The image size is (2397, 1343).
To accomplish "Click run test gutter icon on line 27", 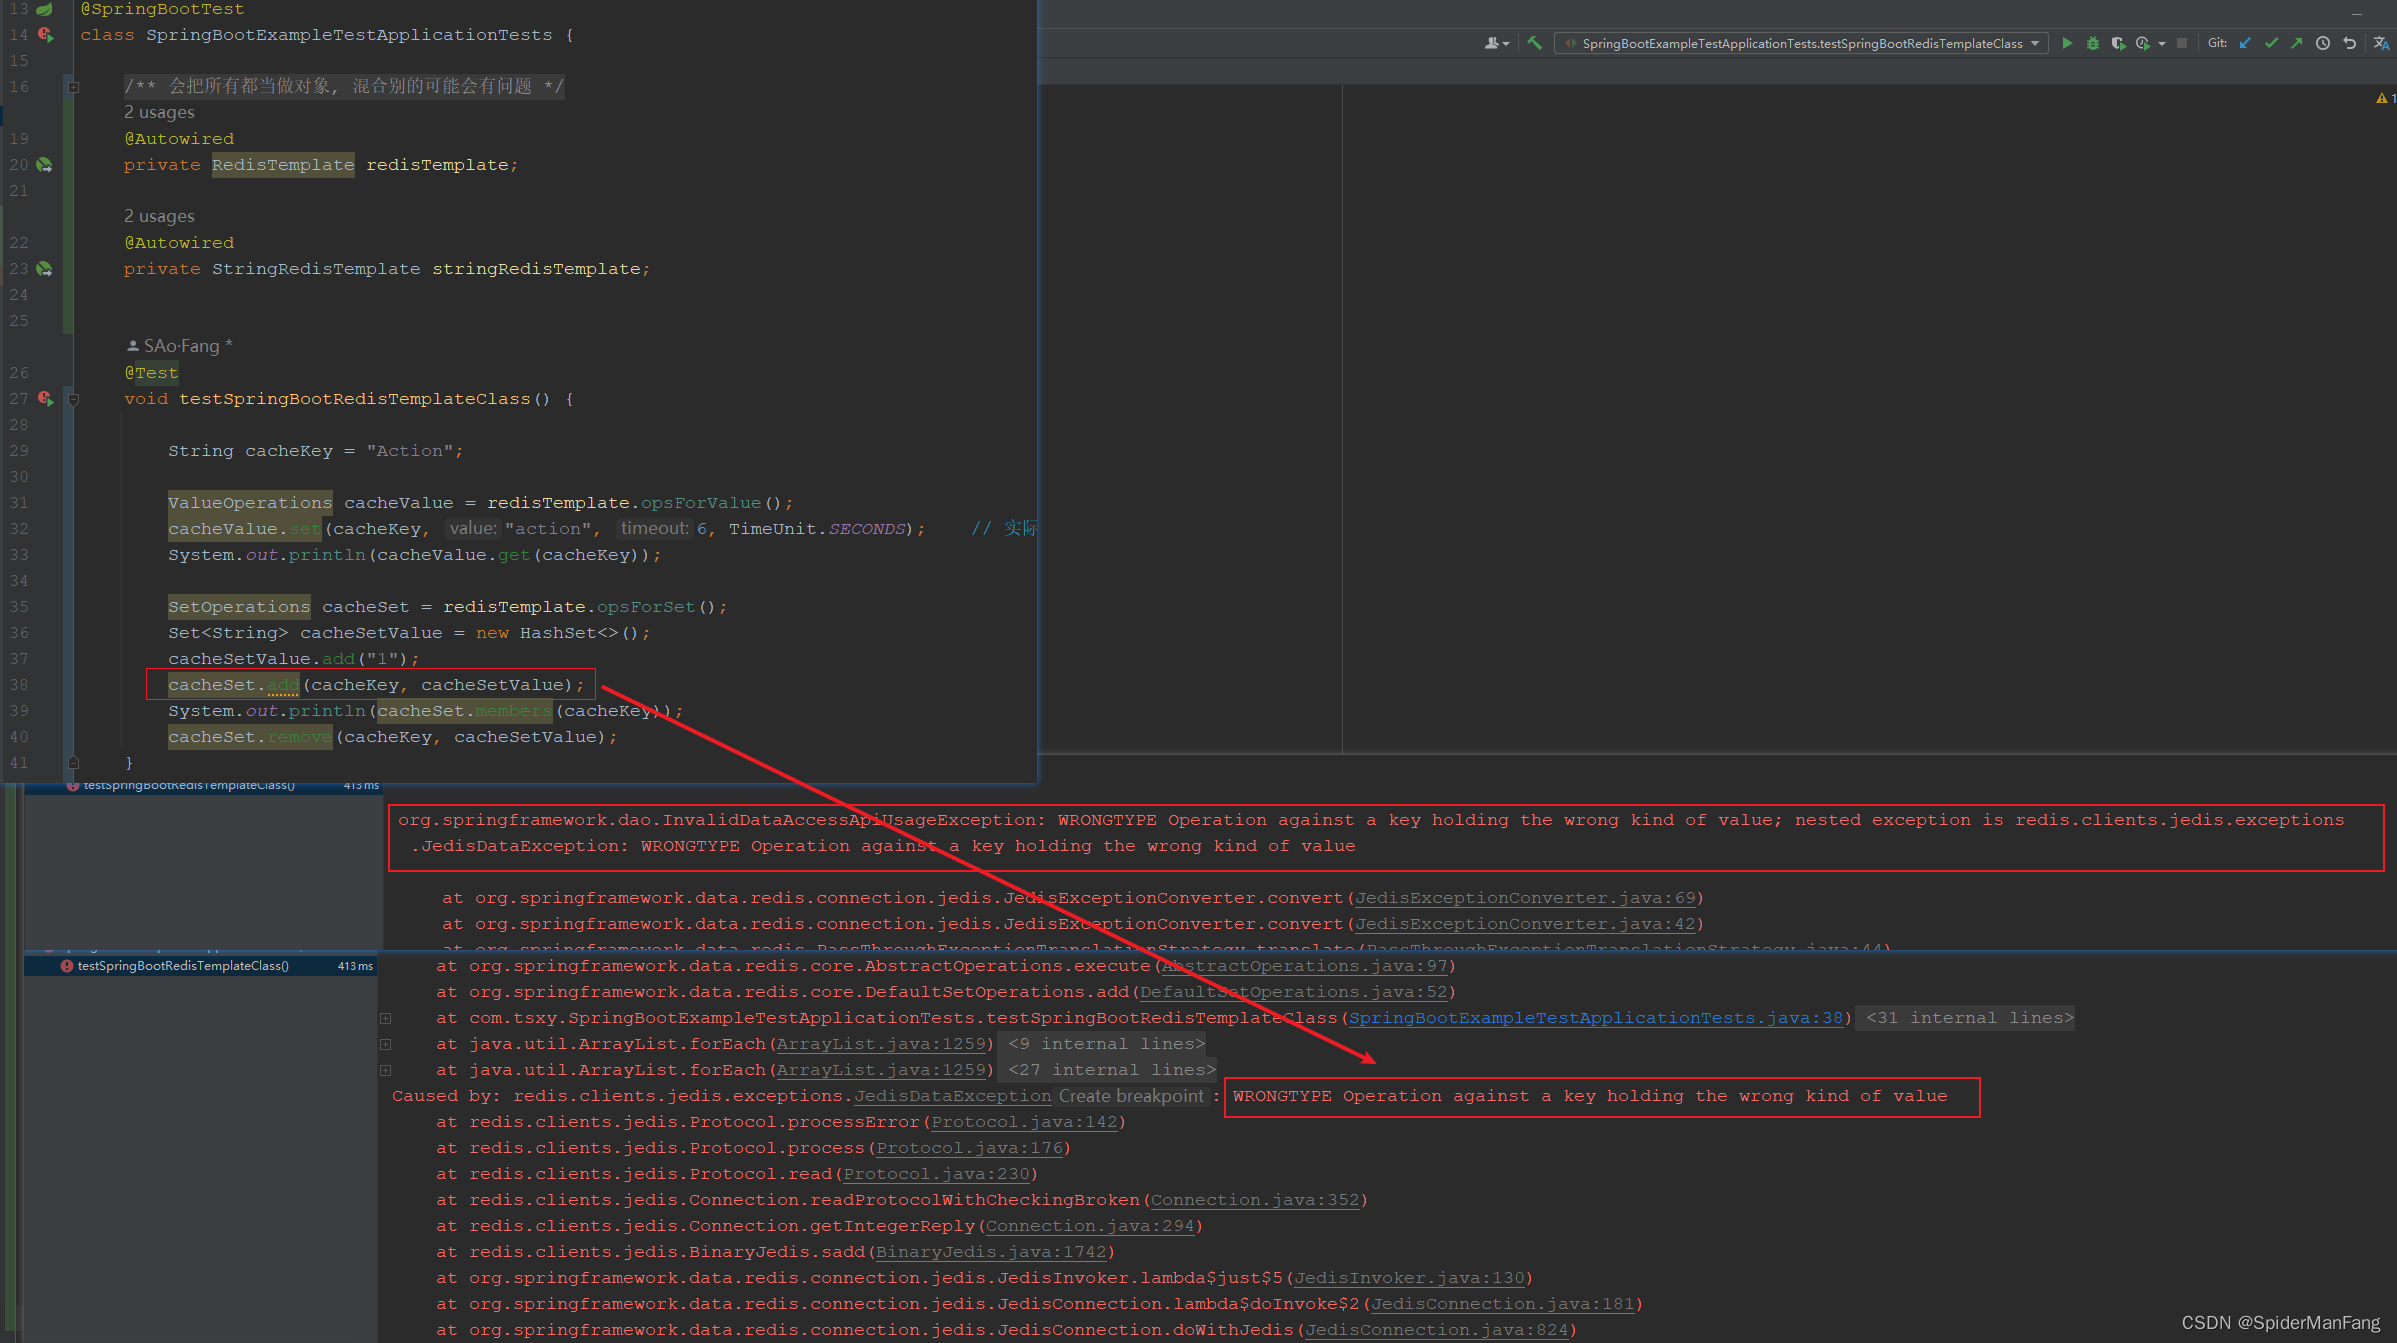I will click(45, 399).
